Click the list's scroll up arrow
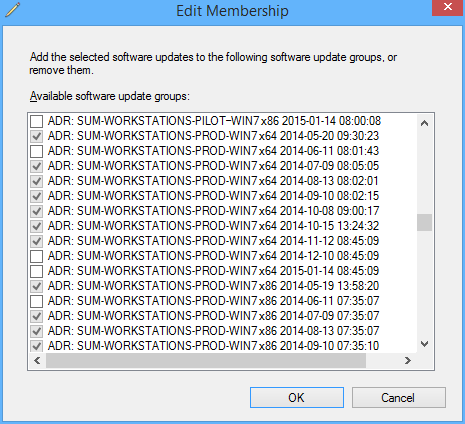The image size is (465, 424). click(x=424, y=123)
